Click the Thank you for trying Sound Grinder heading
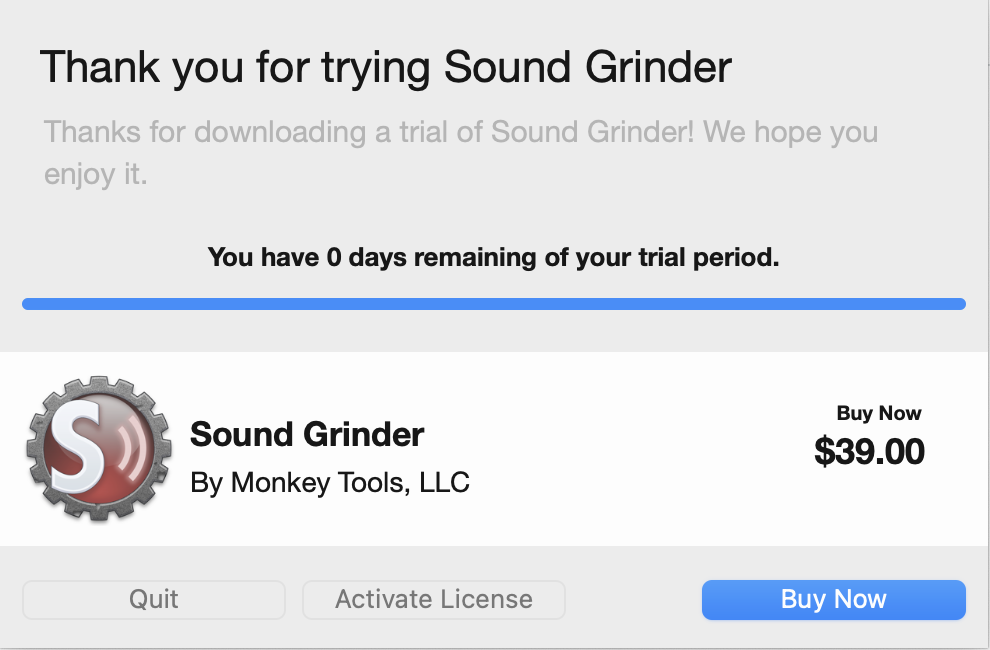Image resolution: width=990 pixels, height=650 pixels. (386, 68)
